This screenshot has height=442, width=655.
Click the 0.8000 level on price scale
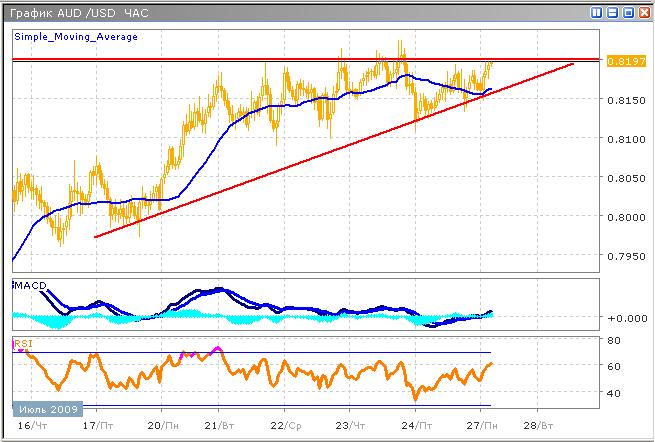(x=625, y=217)
